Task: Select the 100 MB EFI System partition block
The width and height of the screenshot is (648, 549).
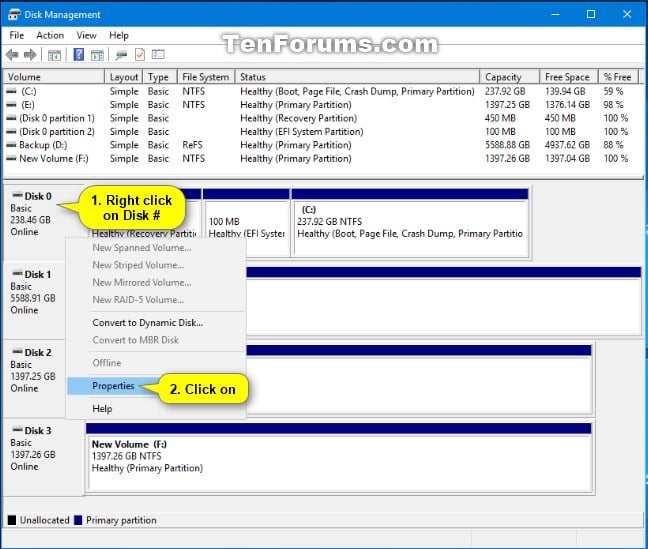Action: pos(247,222)
